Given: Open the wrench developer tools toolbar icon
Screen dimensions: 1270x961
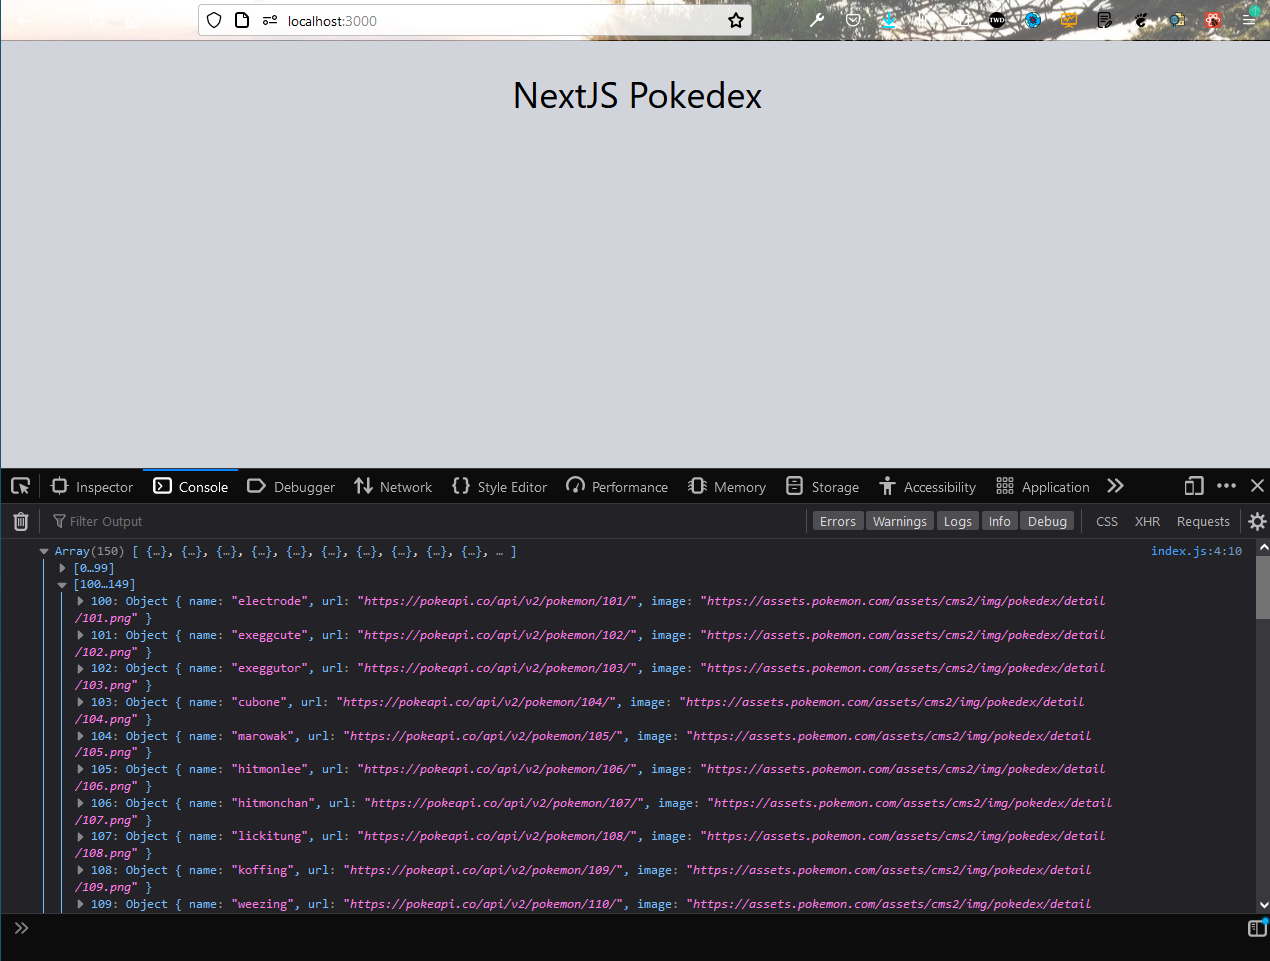Looking at the screenshot, I should click(x=817, y=20).
